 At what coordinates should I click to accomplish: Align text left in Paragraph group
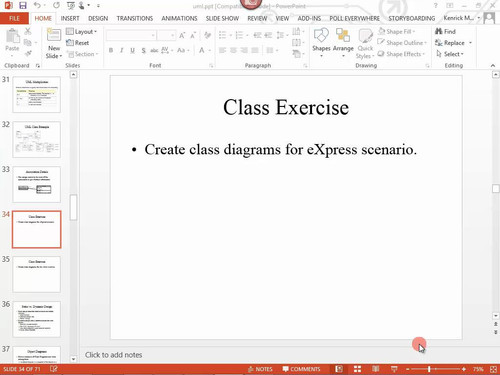[x=222, y=50]
